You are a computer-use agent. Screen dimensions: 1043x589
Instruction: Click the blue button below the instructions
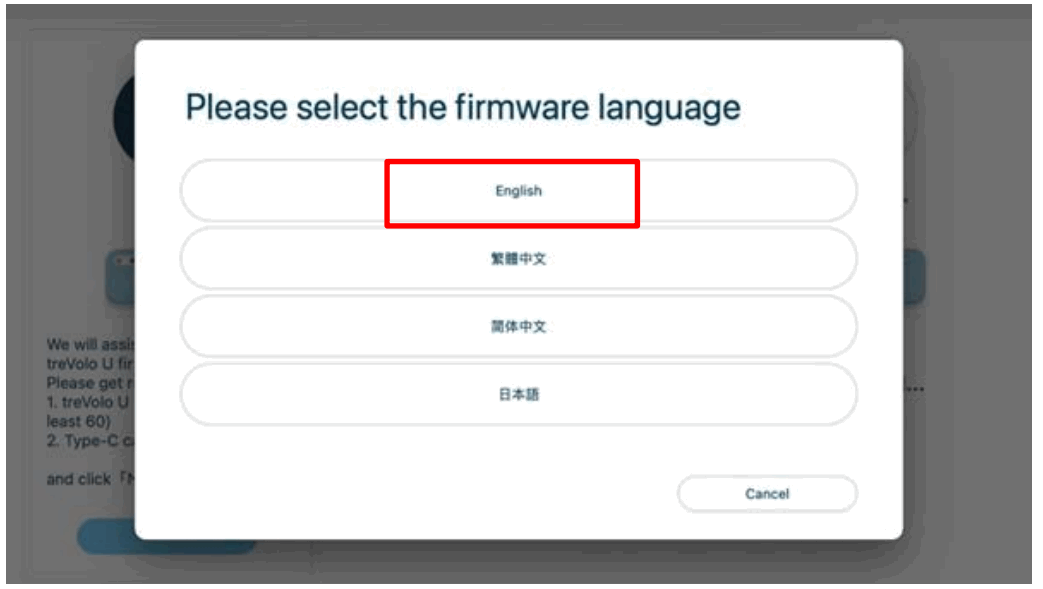(112, 535)
